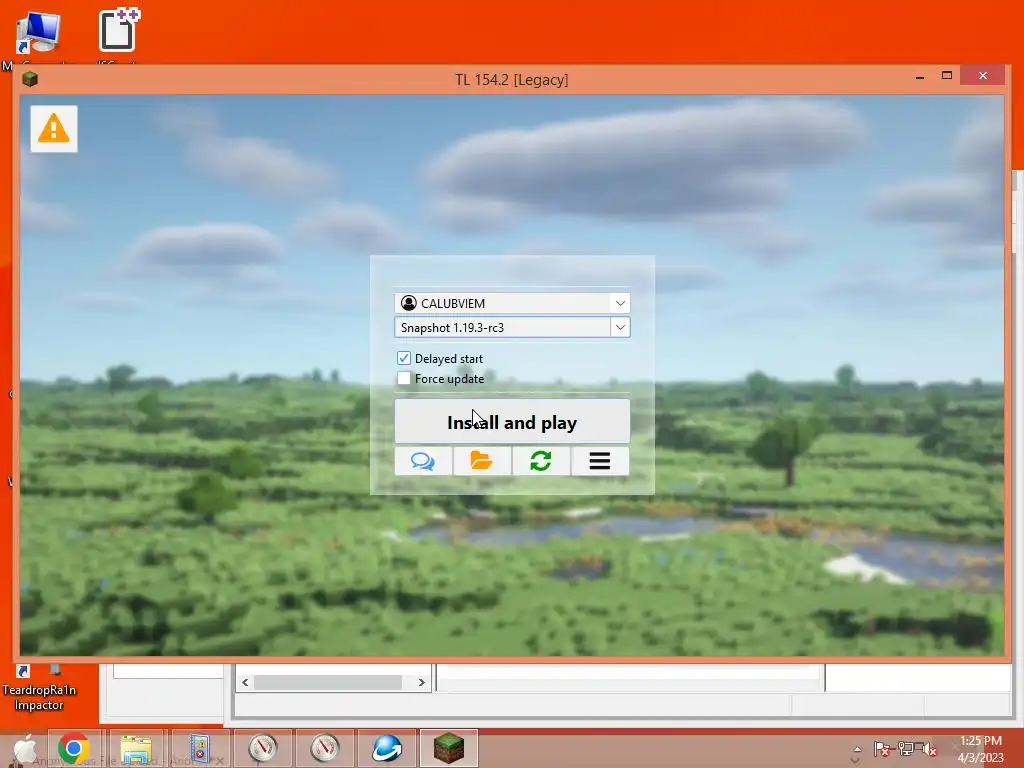1024x768 pixels.
Task: Open the blue globe arrow taskbar icon
Action: pyautogui.click(x=387, y=748)
